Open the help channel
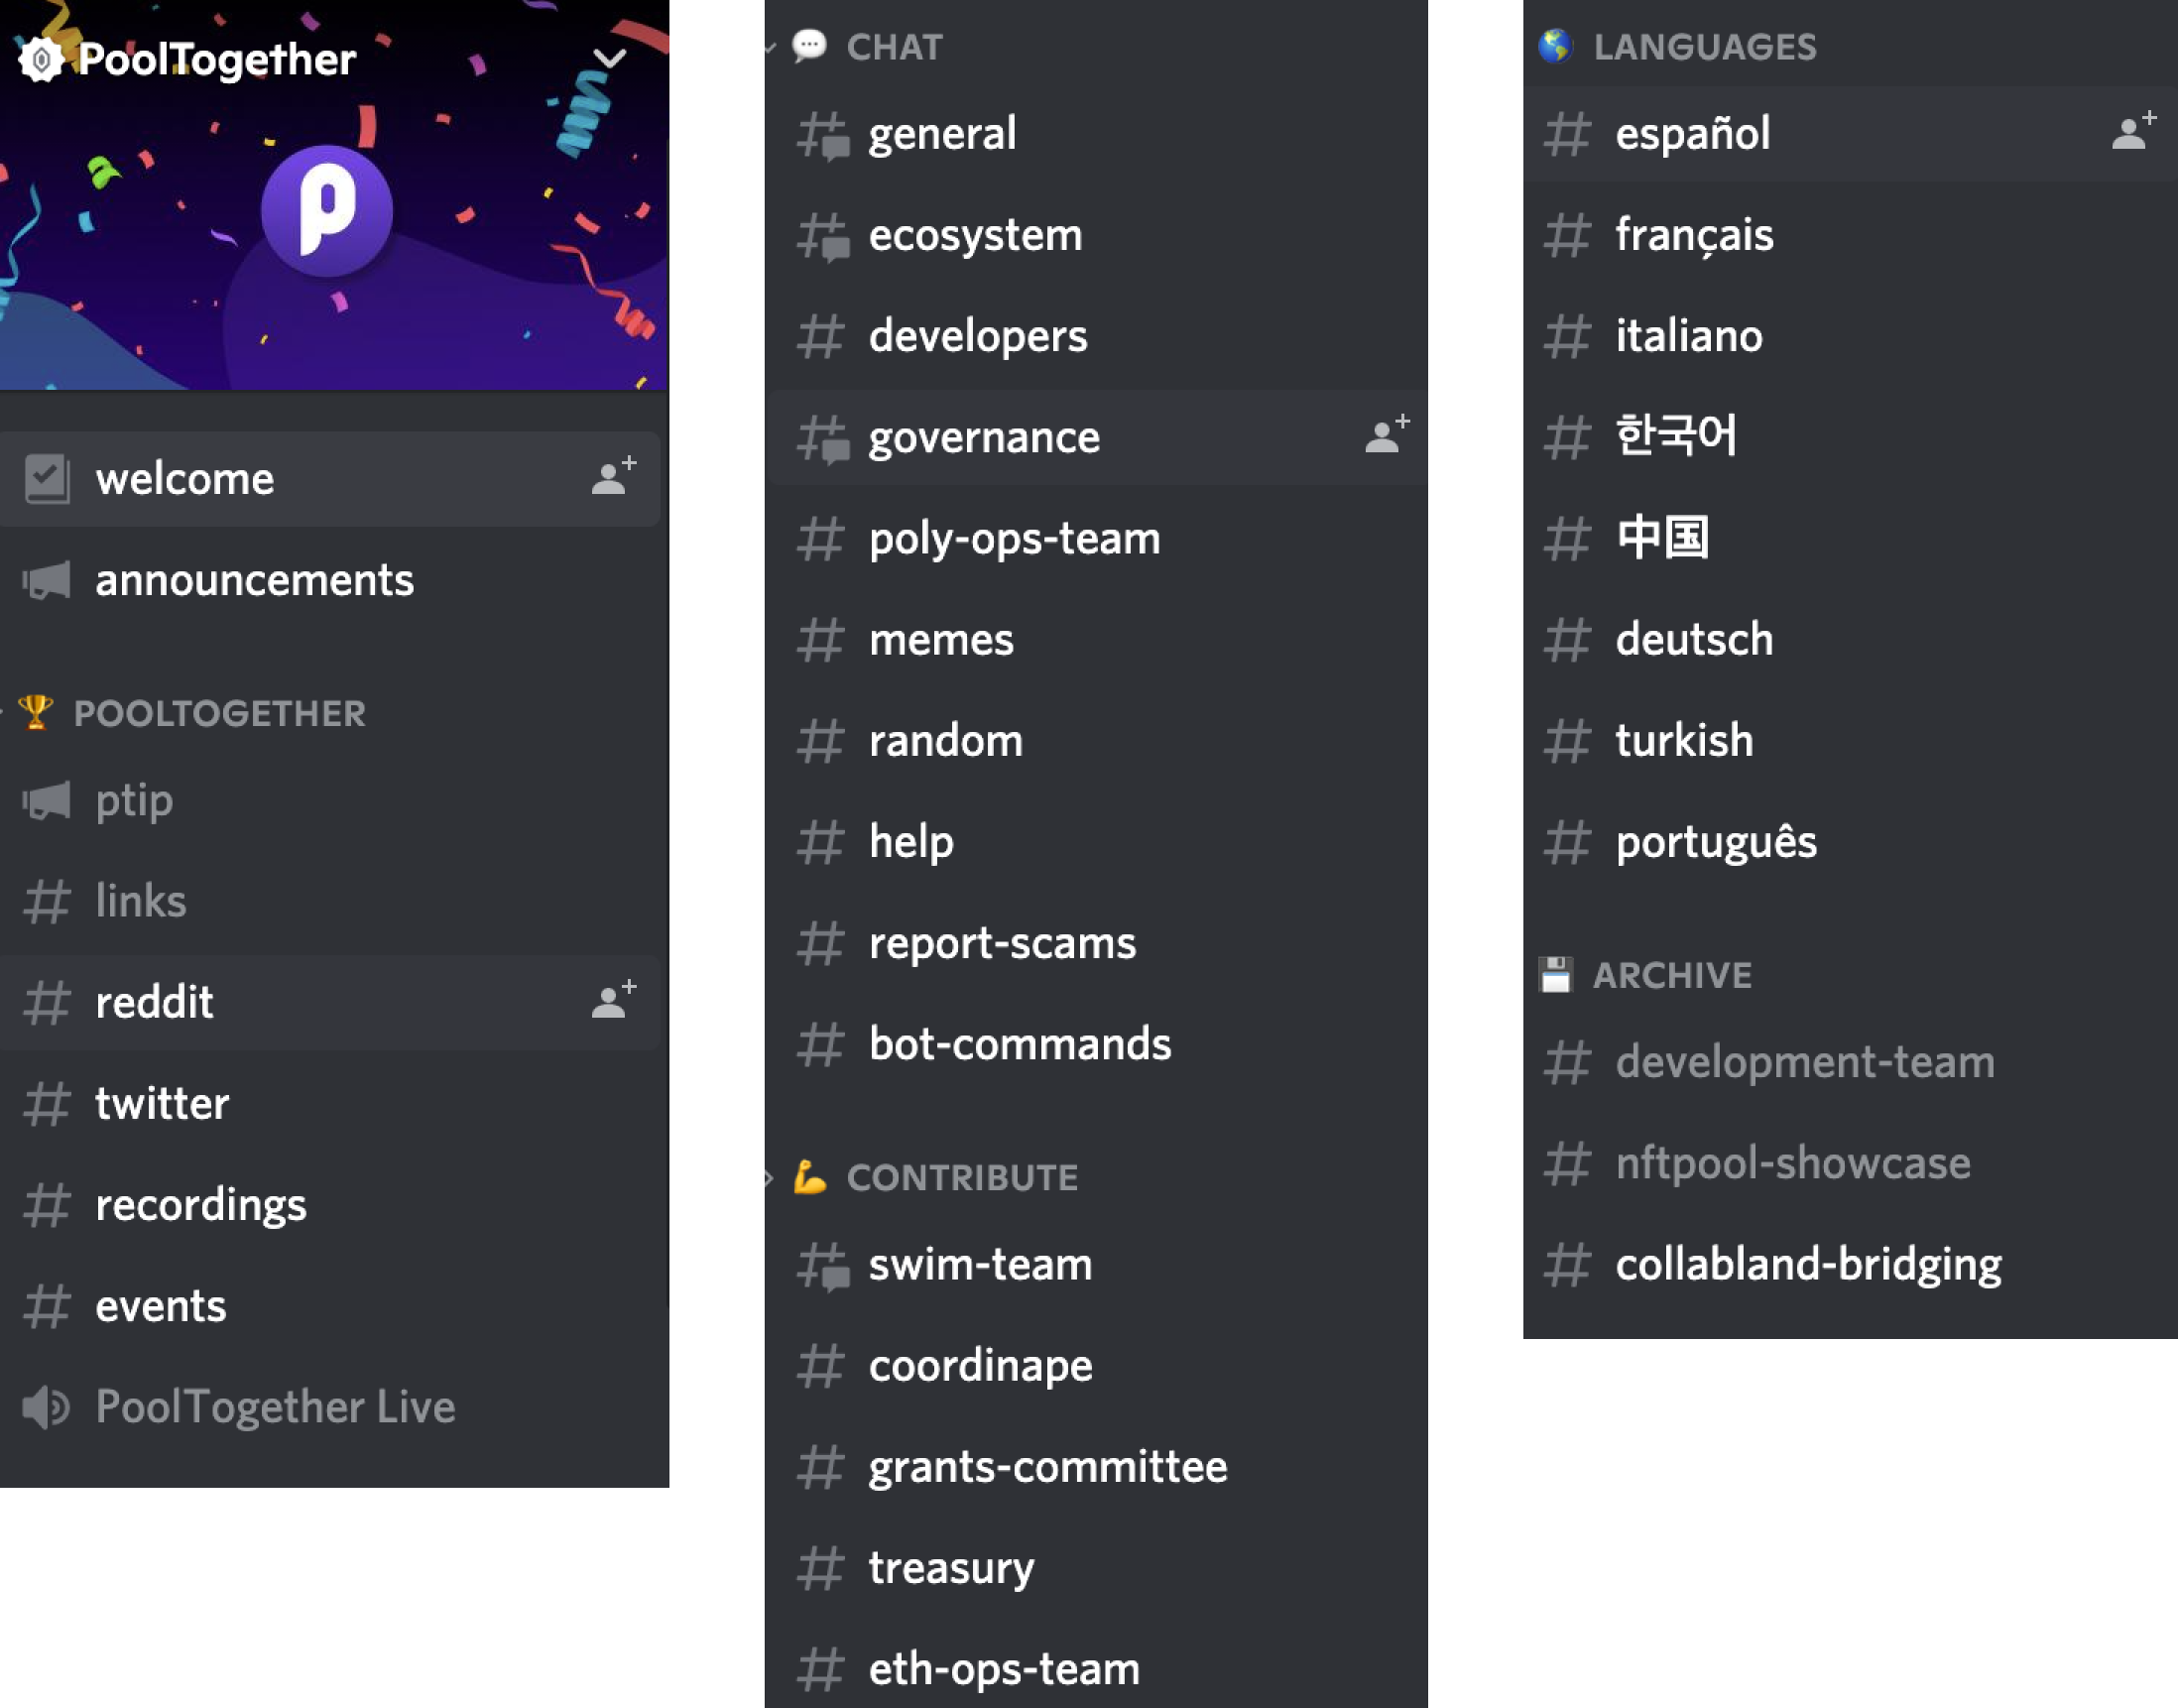The image size is (2178, 1708). point(1098,842)
